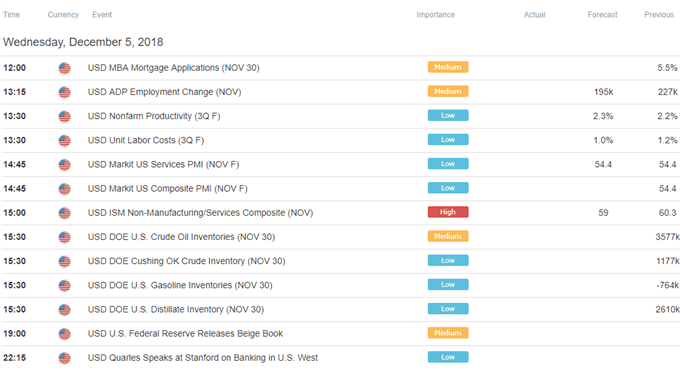This screenshot has height=372, width=680.
Task: Open USD Unit Labor Costs (3Q F) event
Action: [146, 140]
